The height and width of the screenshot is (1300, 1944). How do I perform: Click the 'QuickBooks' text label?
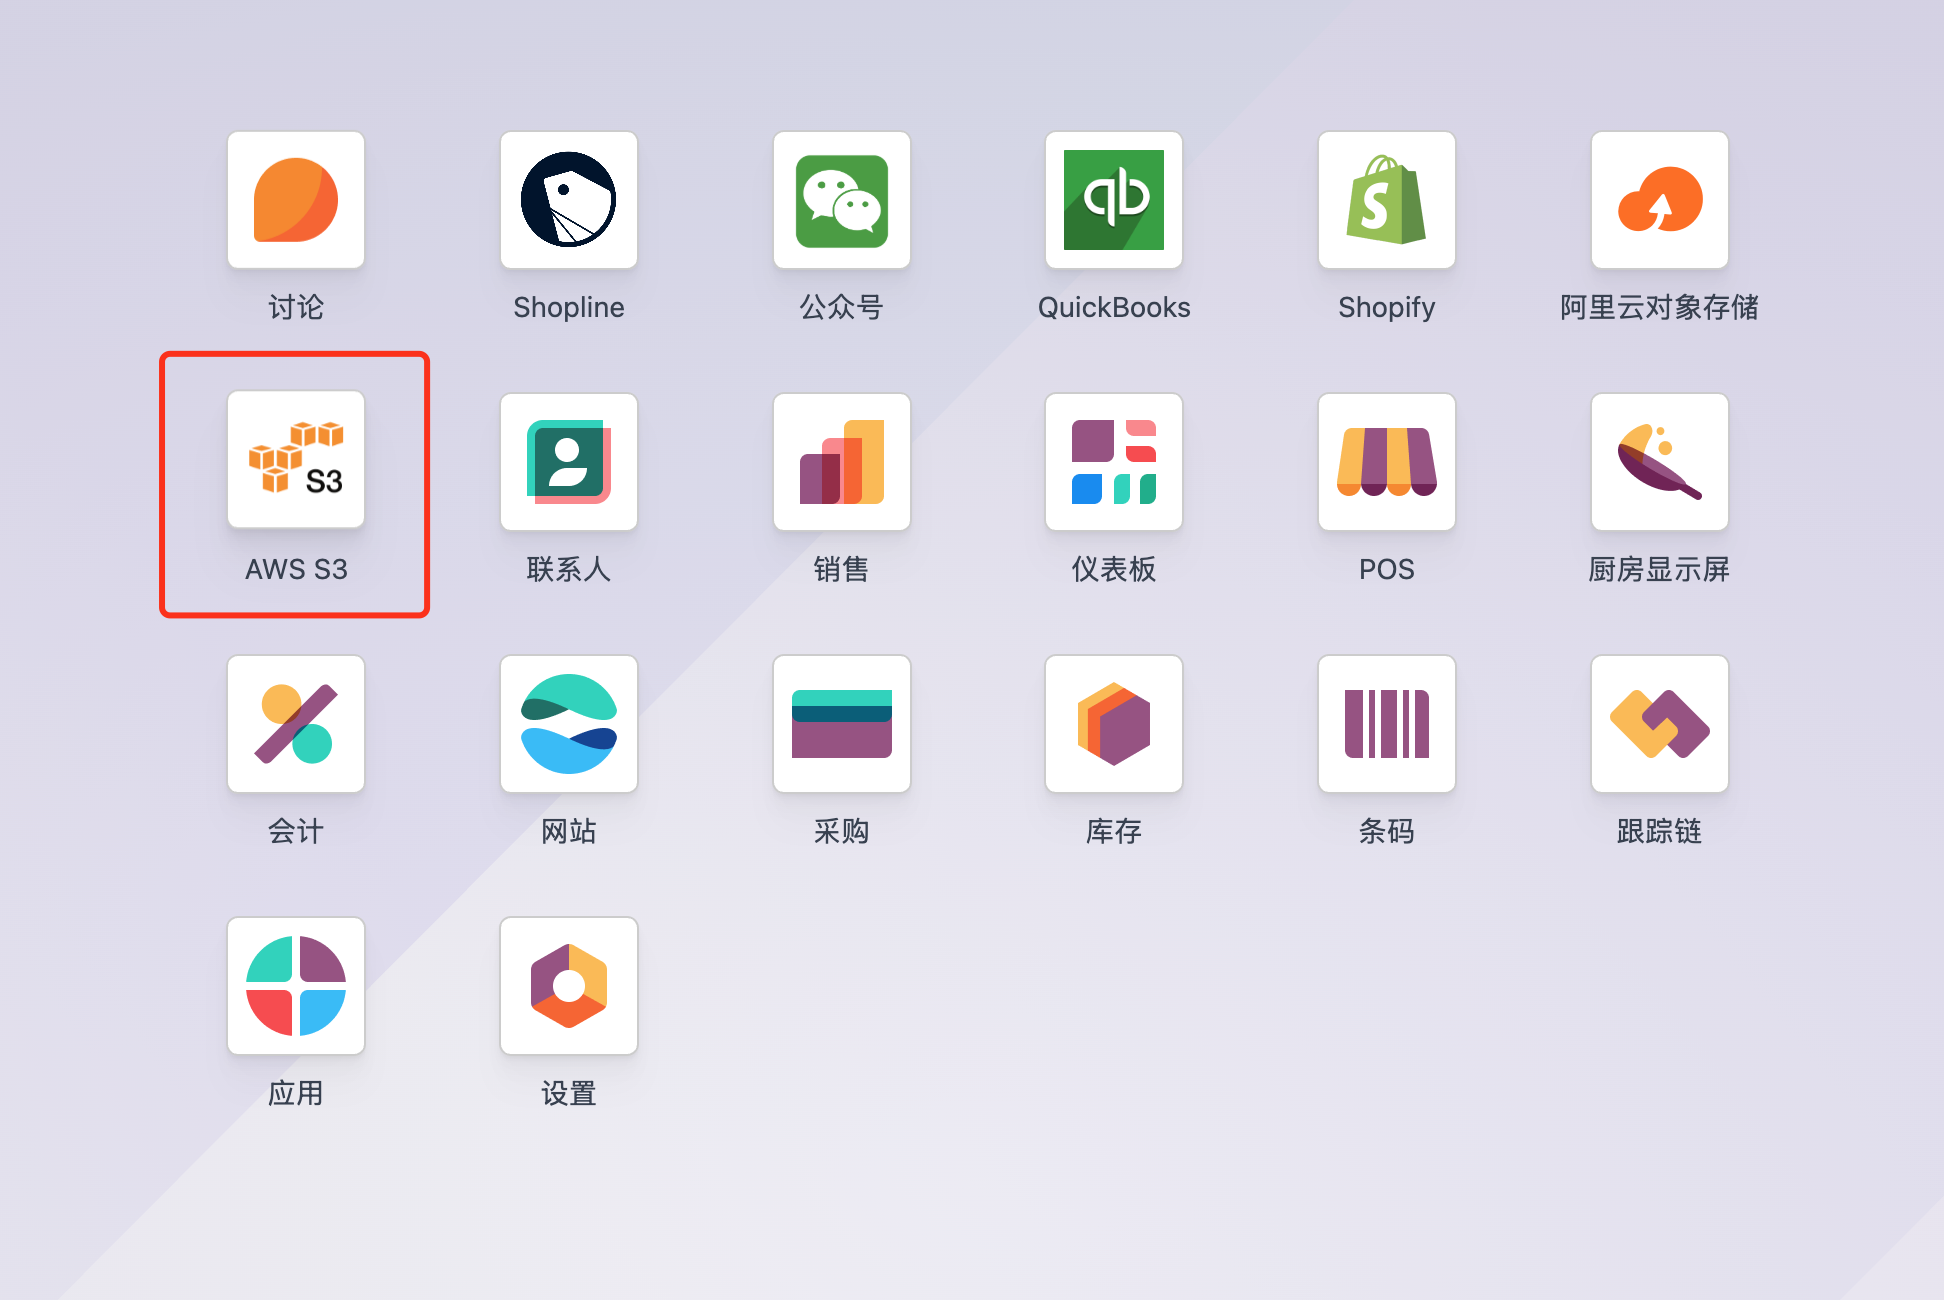(x=1114, y=307)
